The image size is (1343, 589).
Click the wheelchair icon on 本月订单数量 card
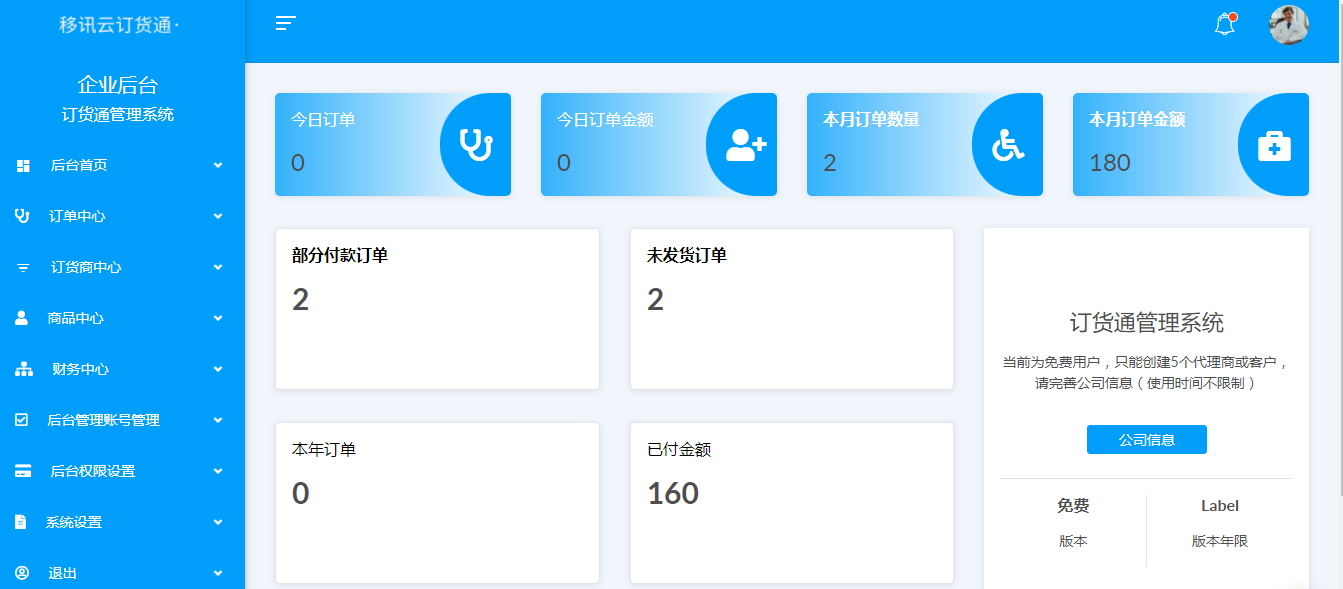click(1008, 145)
